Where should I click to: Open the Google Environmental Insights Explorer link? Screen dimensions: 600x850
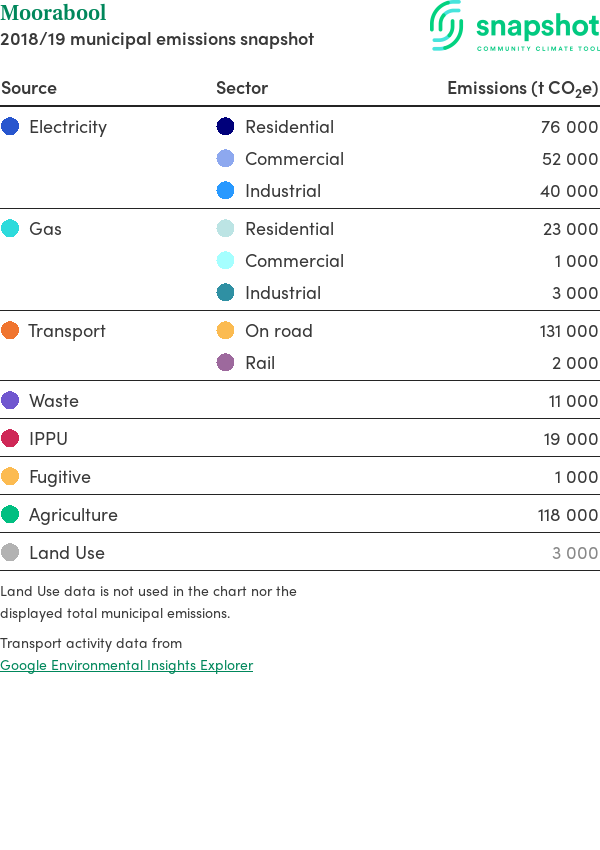[x=126, y=665]
